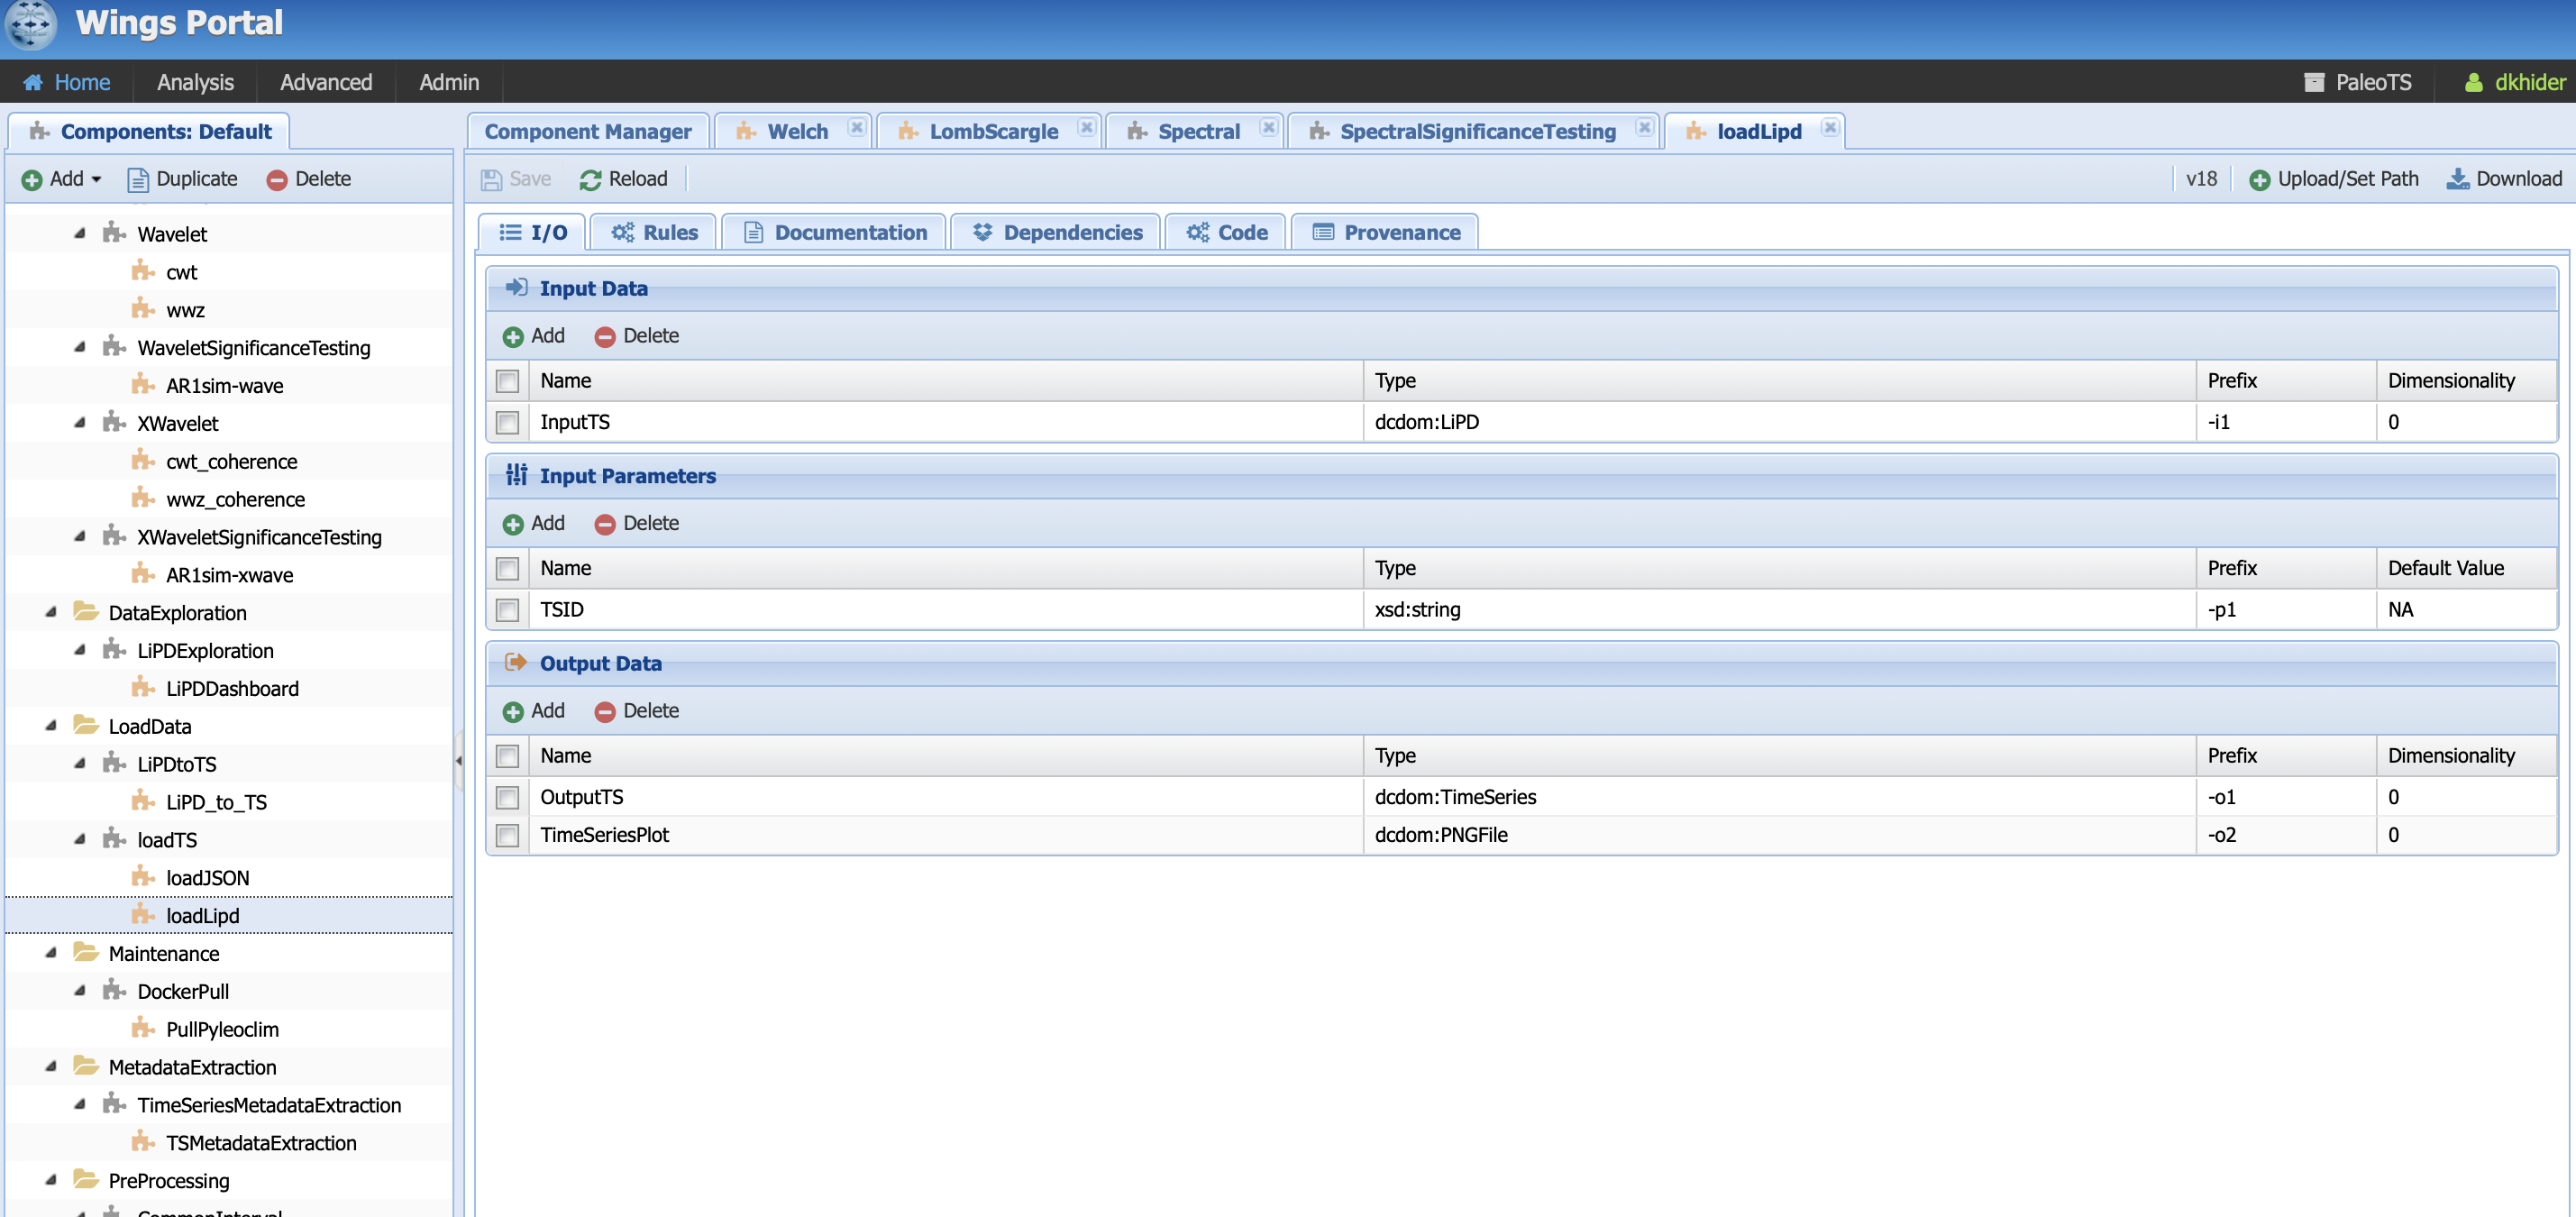Switch to the Documentation tab
2576x1217 pixels.
pos(835,232)
